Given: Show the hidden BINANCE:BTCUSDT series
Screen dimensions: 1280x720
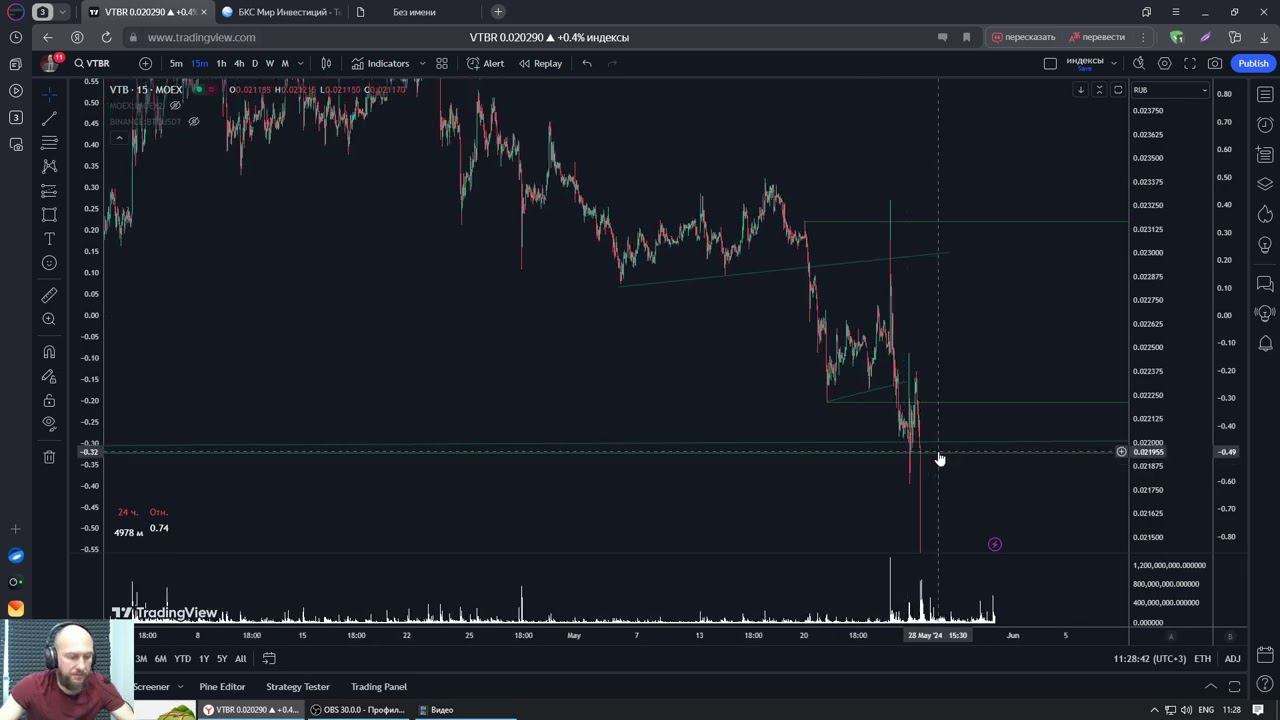Looking at the screenshot, I should pyautogui.click(x=194, y=121).
